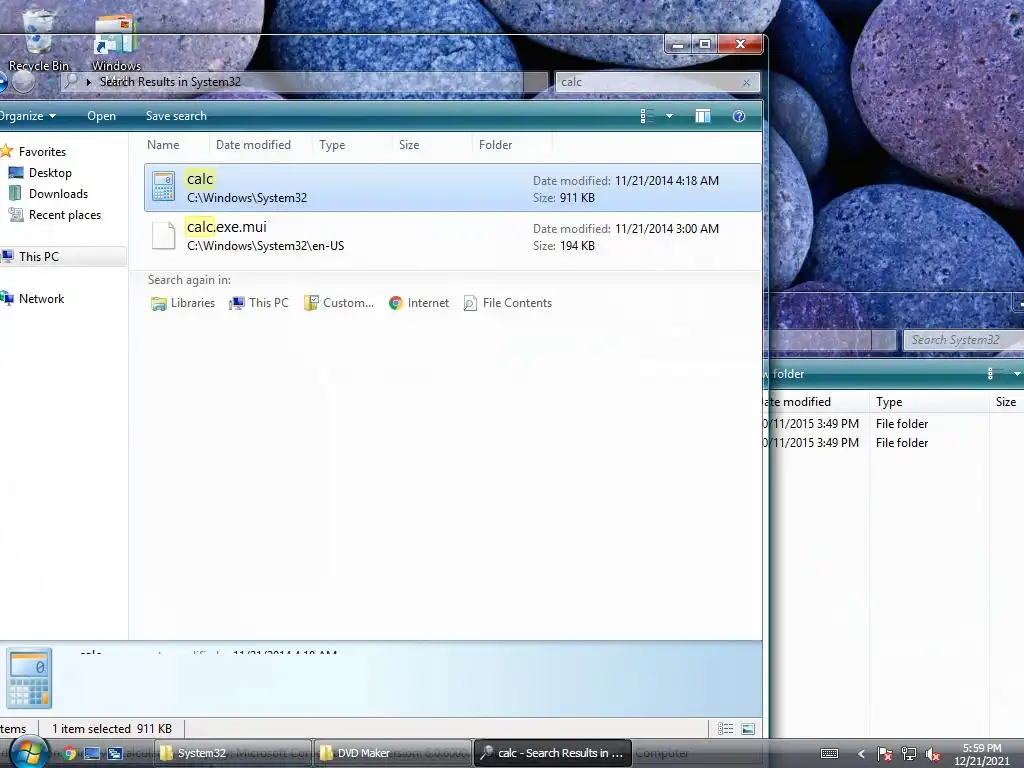Click the 11/21/2014 4:18 AM date text

point(667,180)
